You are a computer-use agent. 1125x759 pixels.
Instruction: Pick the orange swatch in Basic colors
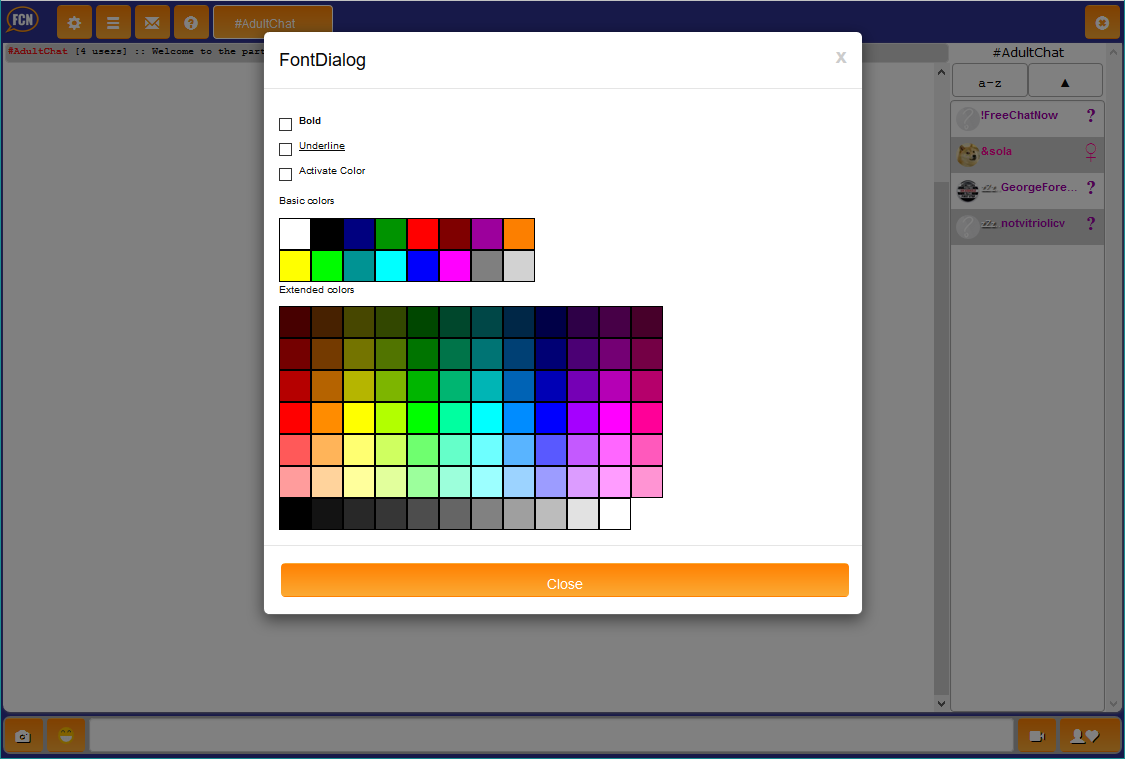coord(519,234)
